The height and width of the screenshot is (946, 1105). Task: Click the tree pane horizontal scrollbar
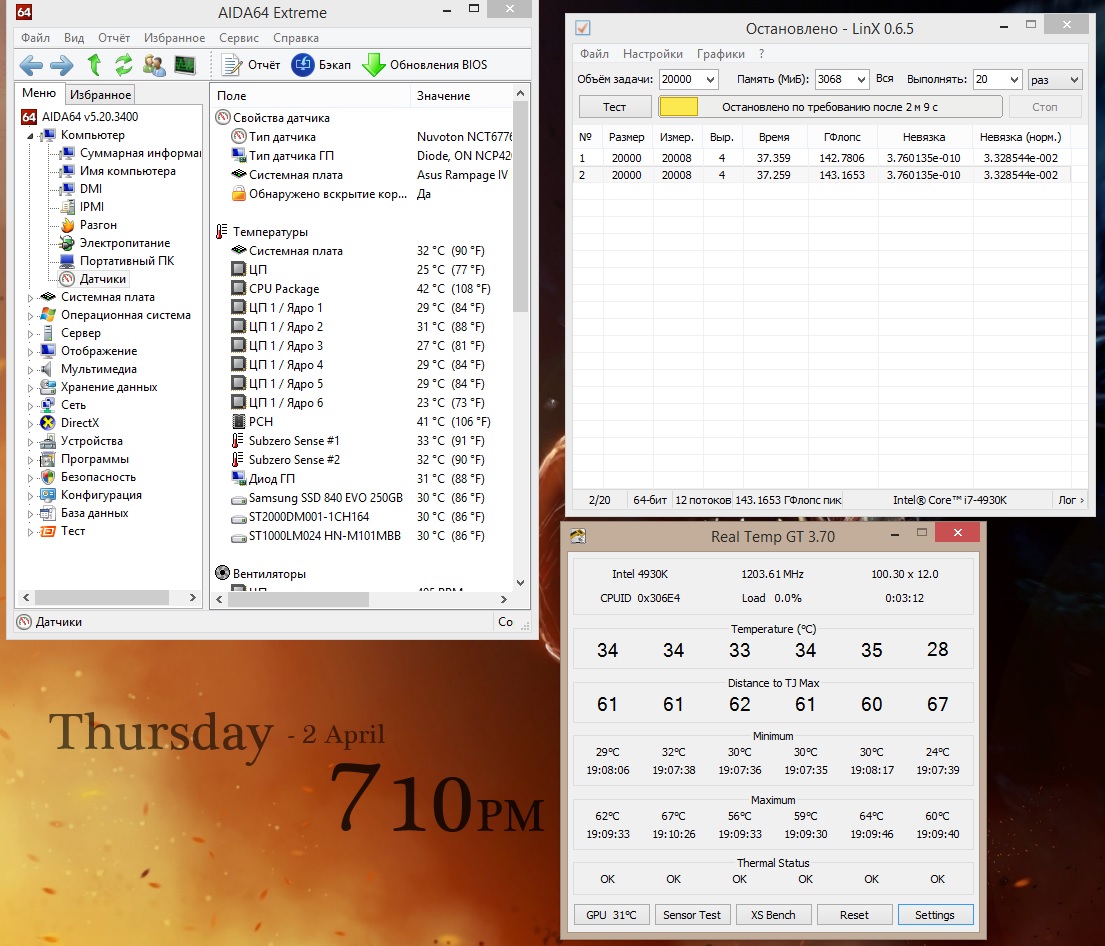[101, 598]
